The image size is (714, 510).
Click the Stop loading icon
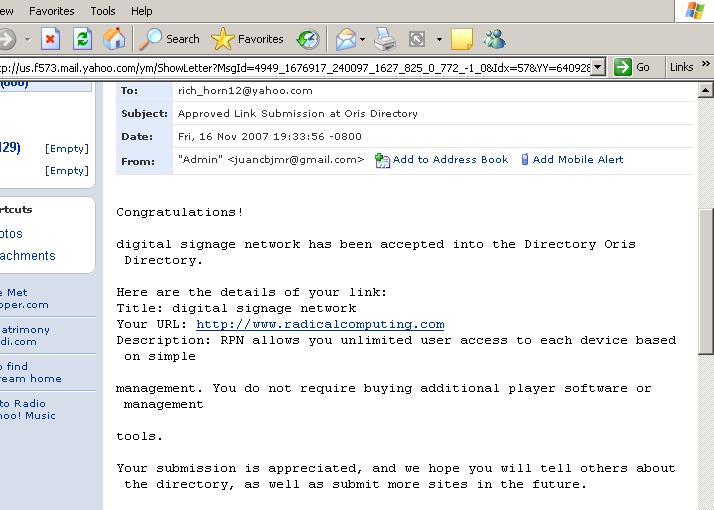click(51, 39)
